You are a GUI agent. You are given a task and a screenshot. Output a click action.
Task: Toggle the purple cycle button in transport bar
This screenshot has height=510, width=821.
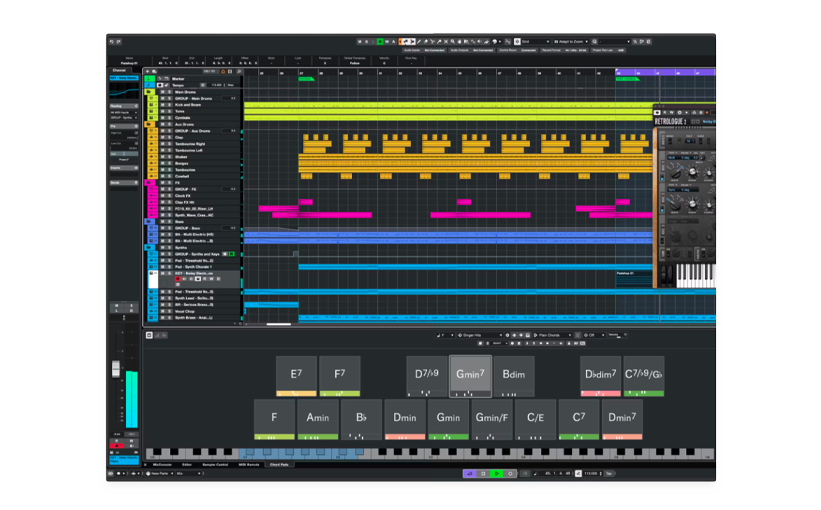coord(469,474)
